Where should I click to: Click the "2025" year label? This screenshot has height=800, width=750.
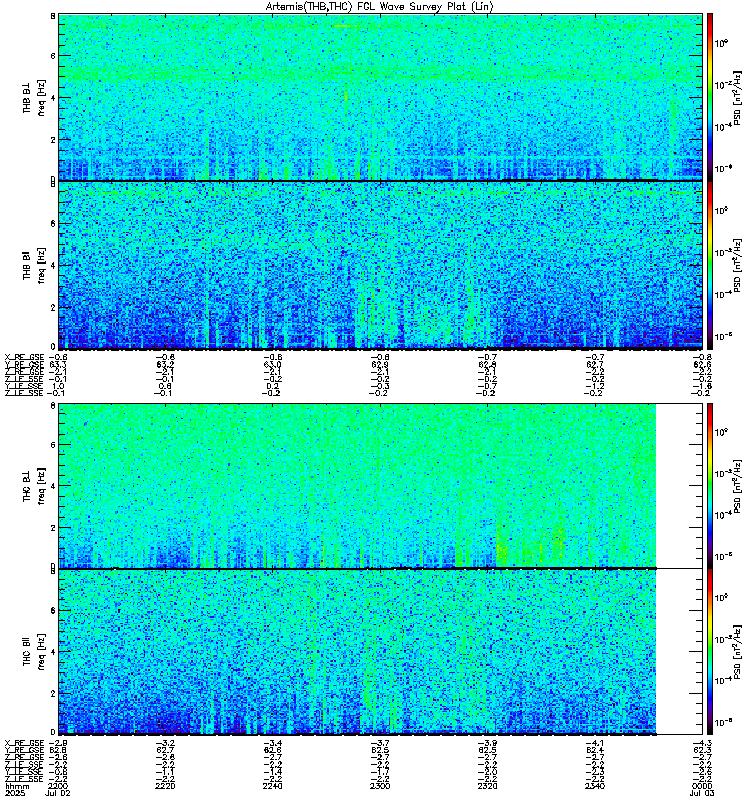click(x=14, y=793)
